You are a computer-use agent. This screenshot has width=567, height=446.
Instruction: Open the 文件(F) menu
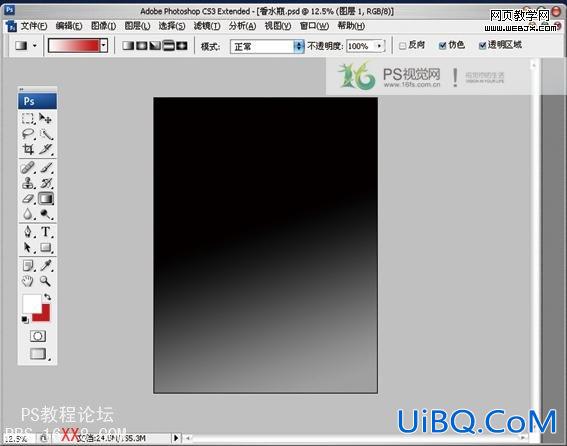click(x=34, y=26)
